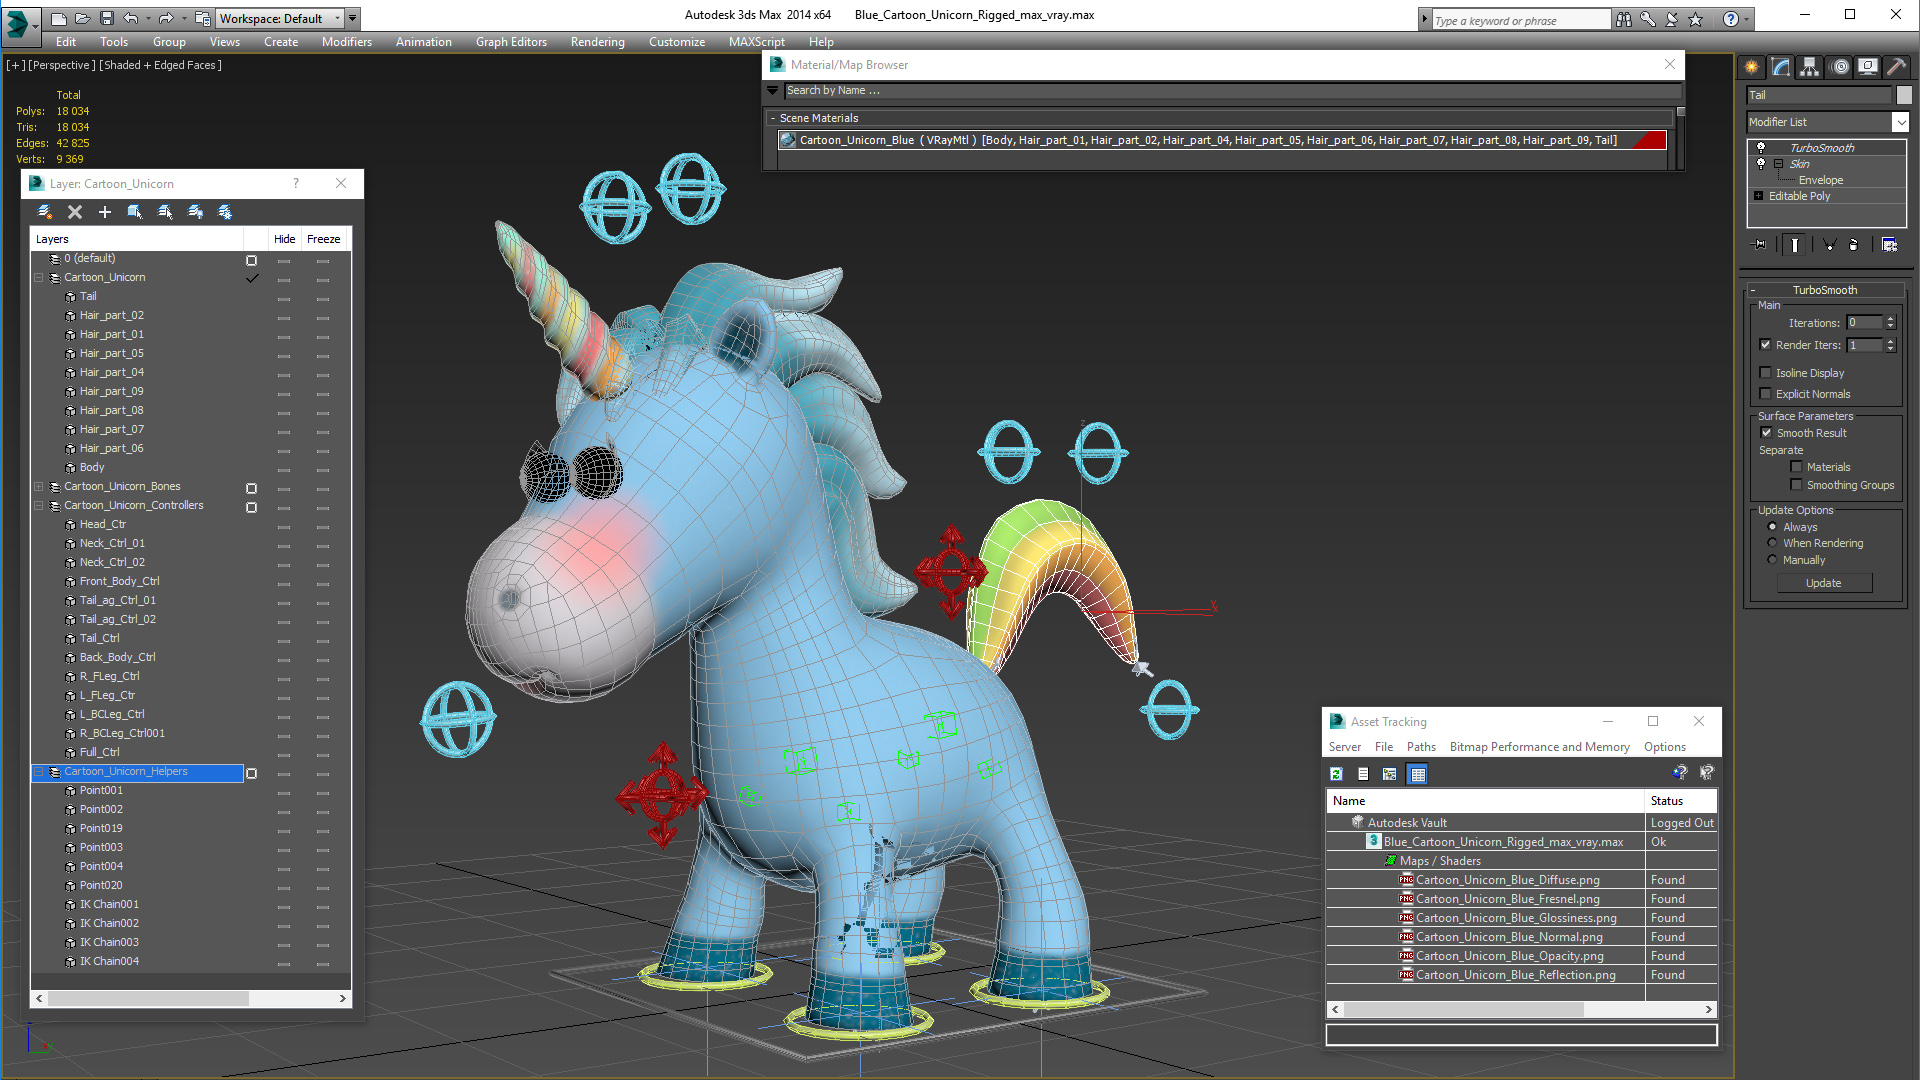The width and height of the screenshot is (1920, 1080).
Task: Click the Tail object color swatch
Action: (1903, 95)
